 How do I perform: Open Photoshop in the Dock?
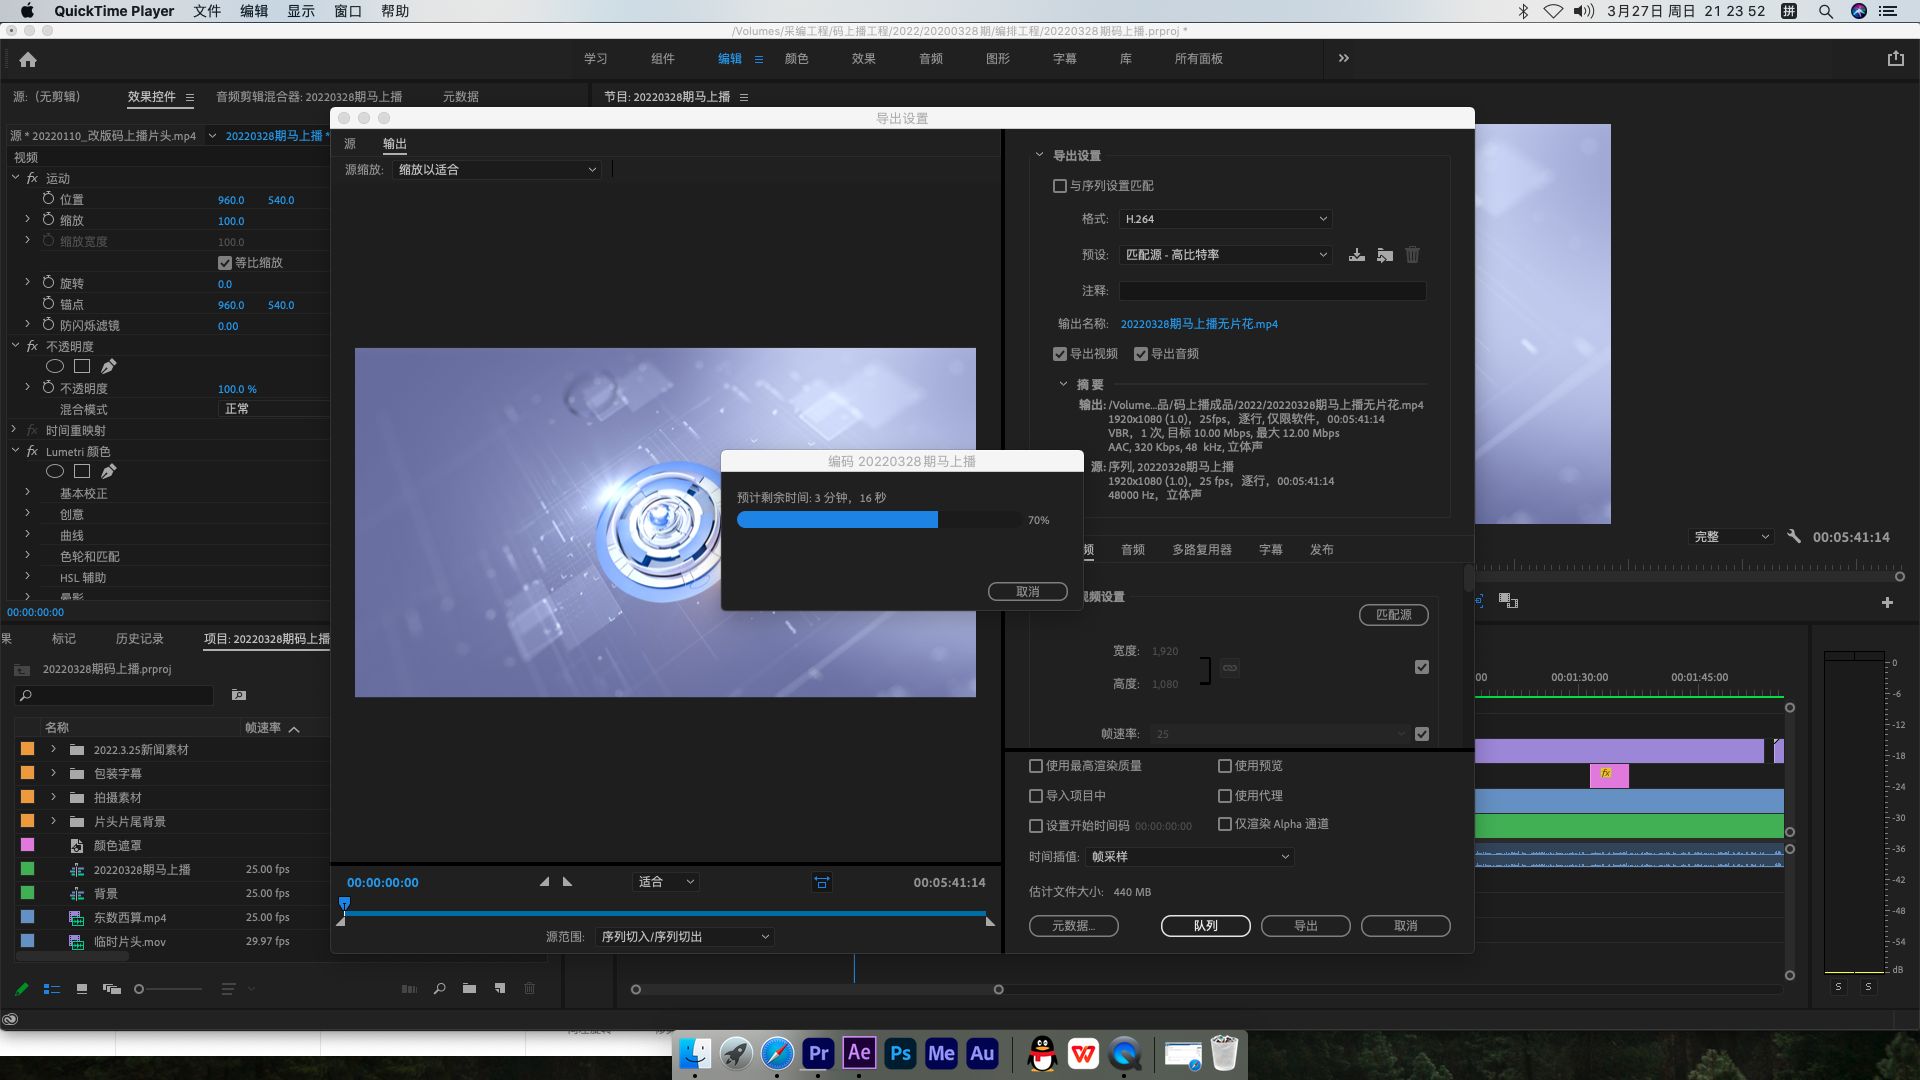(x=900, y=1053)
